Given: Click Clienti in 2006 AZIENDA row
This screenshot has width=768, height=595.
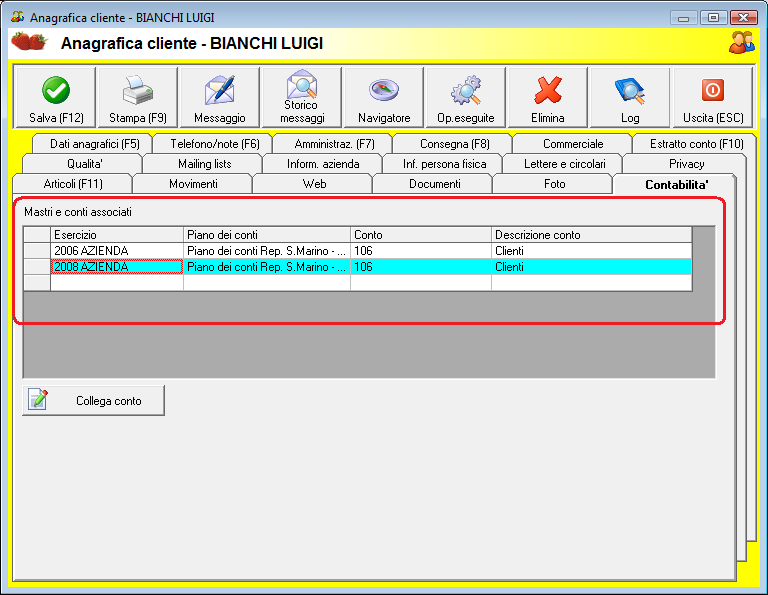Looking at the screenshot, I should point(592,251).
